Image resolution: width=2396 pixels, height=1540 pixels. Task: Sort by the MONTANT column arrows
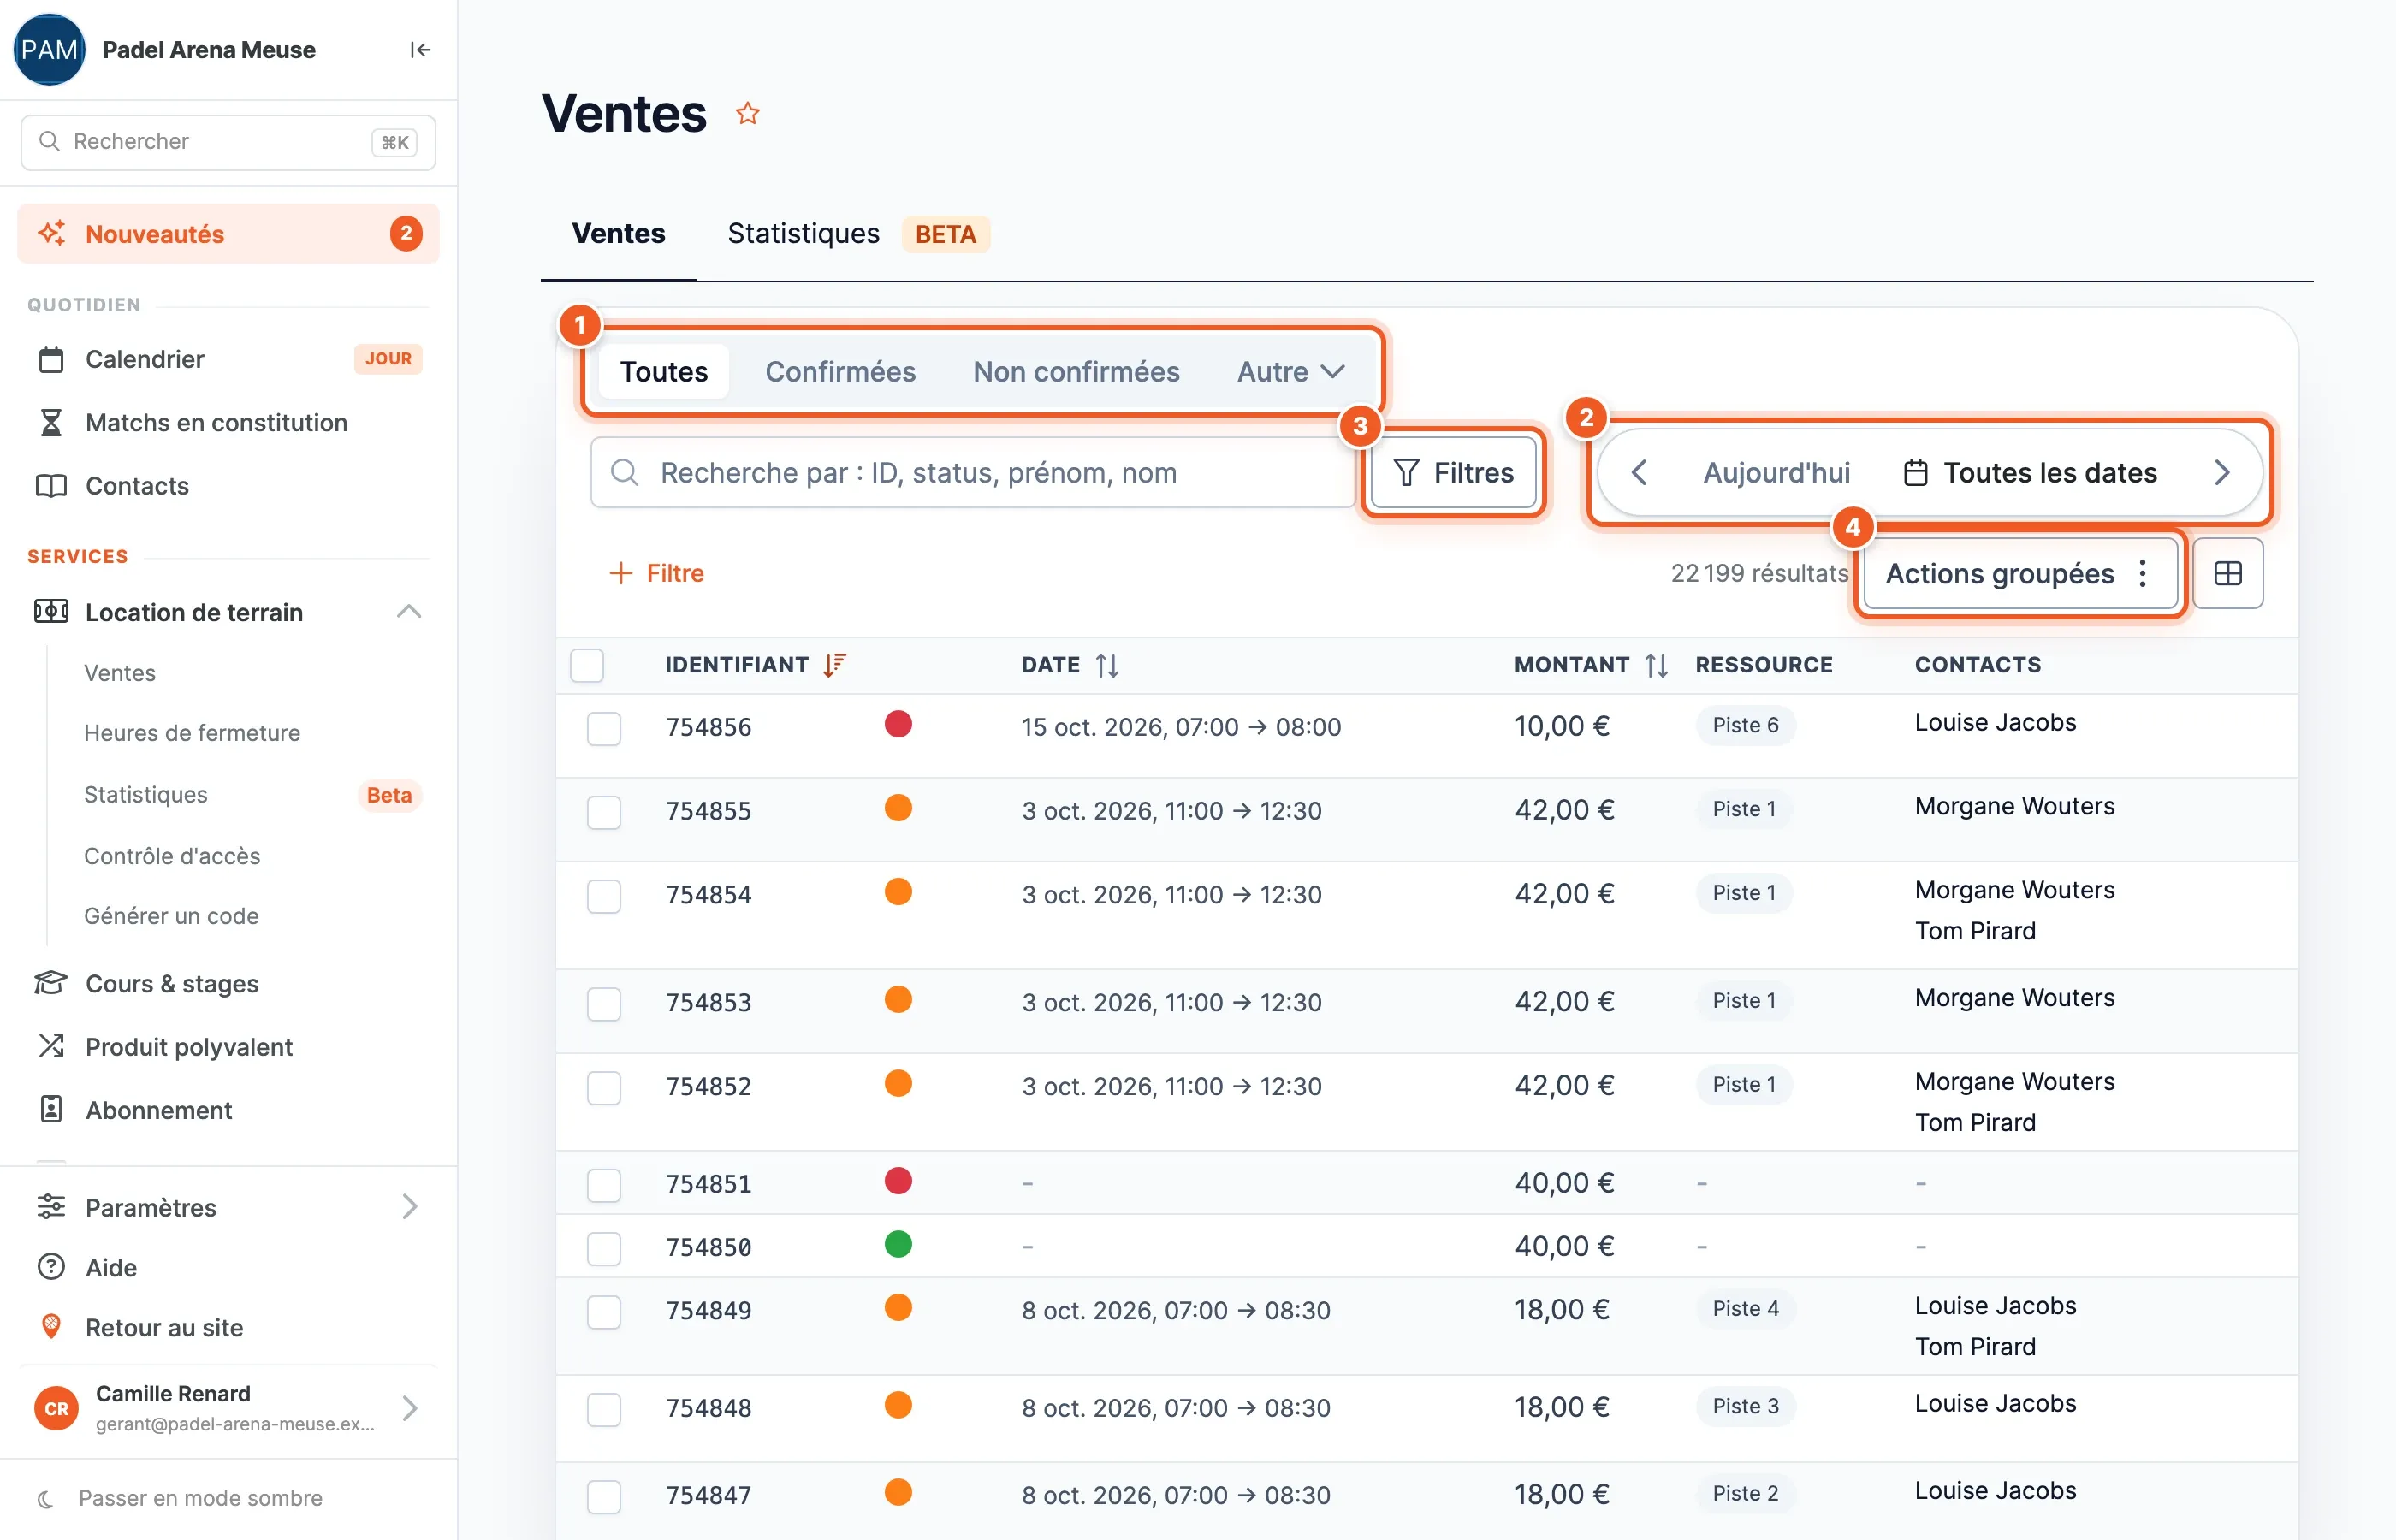click(1656, 665)
